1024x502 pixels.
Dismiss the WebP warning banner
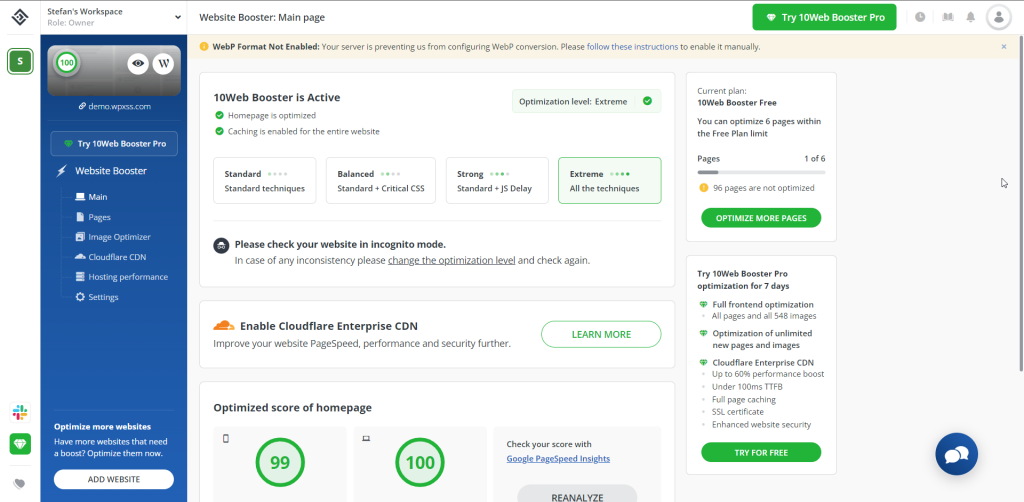pyautogui.click(x=1004, y=47)
